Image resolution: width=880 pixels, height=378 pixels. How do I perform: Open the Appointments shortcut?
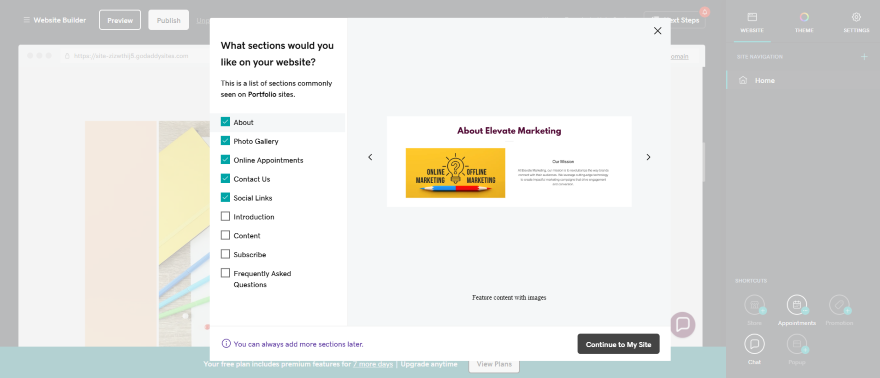pos(797,310)
